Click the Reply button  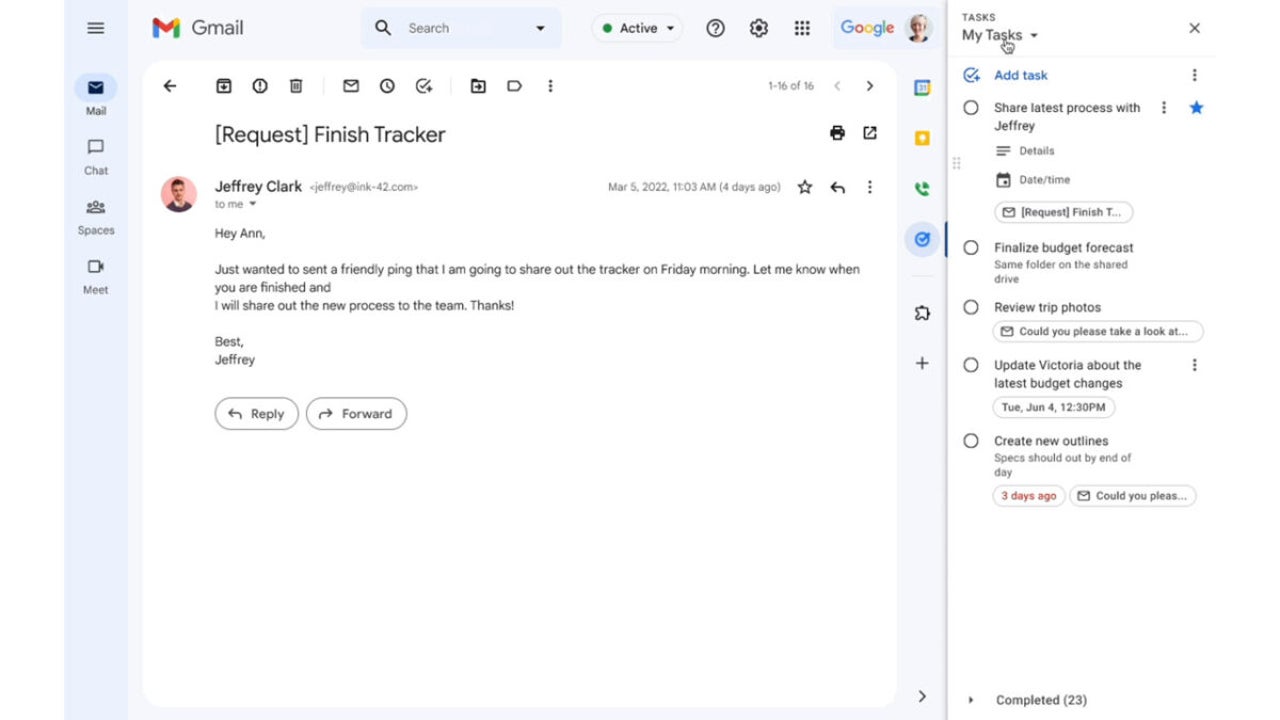[256, 414]
